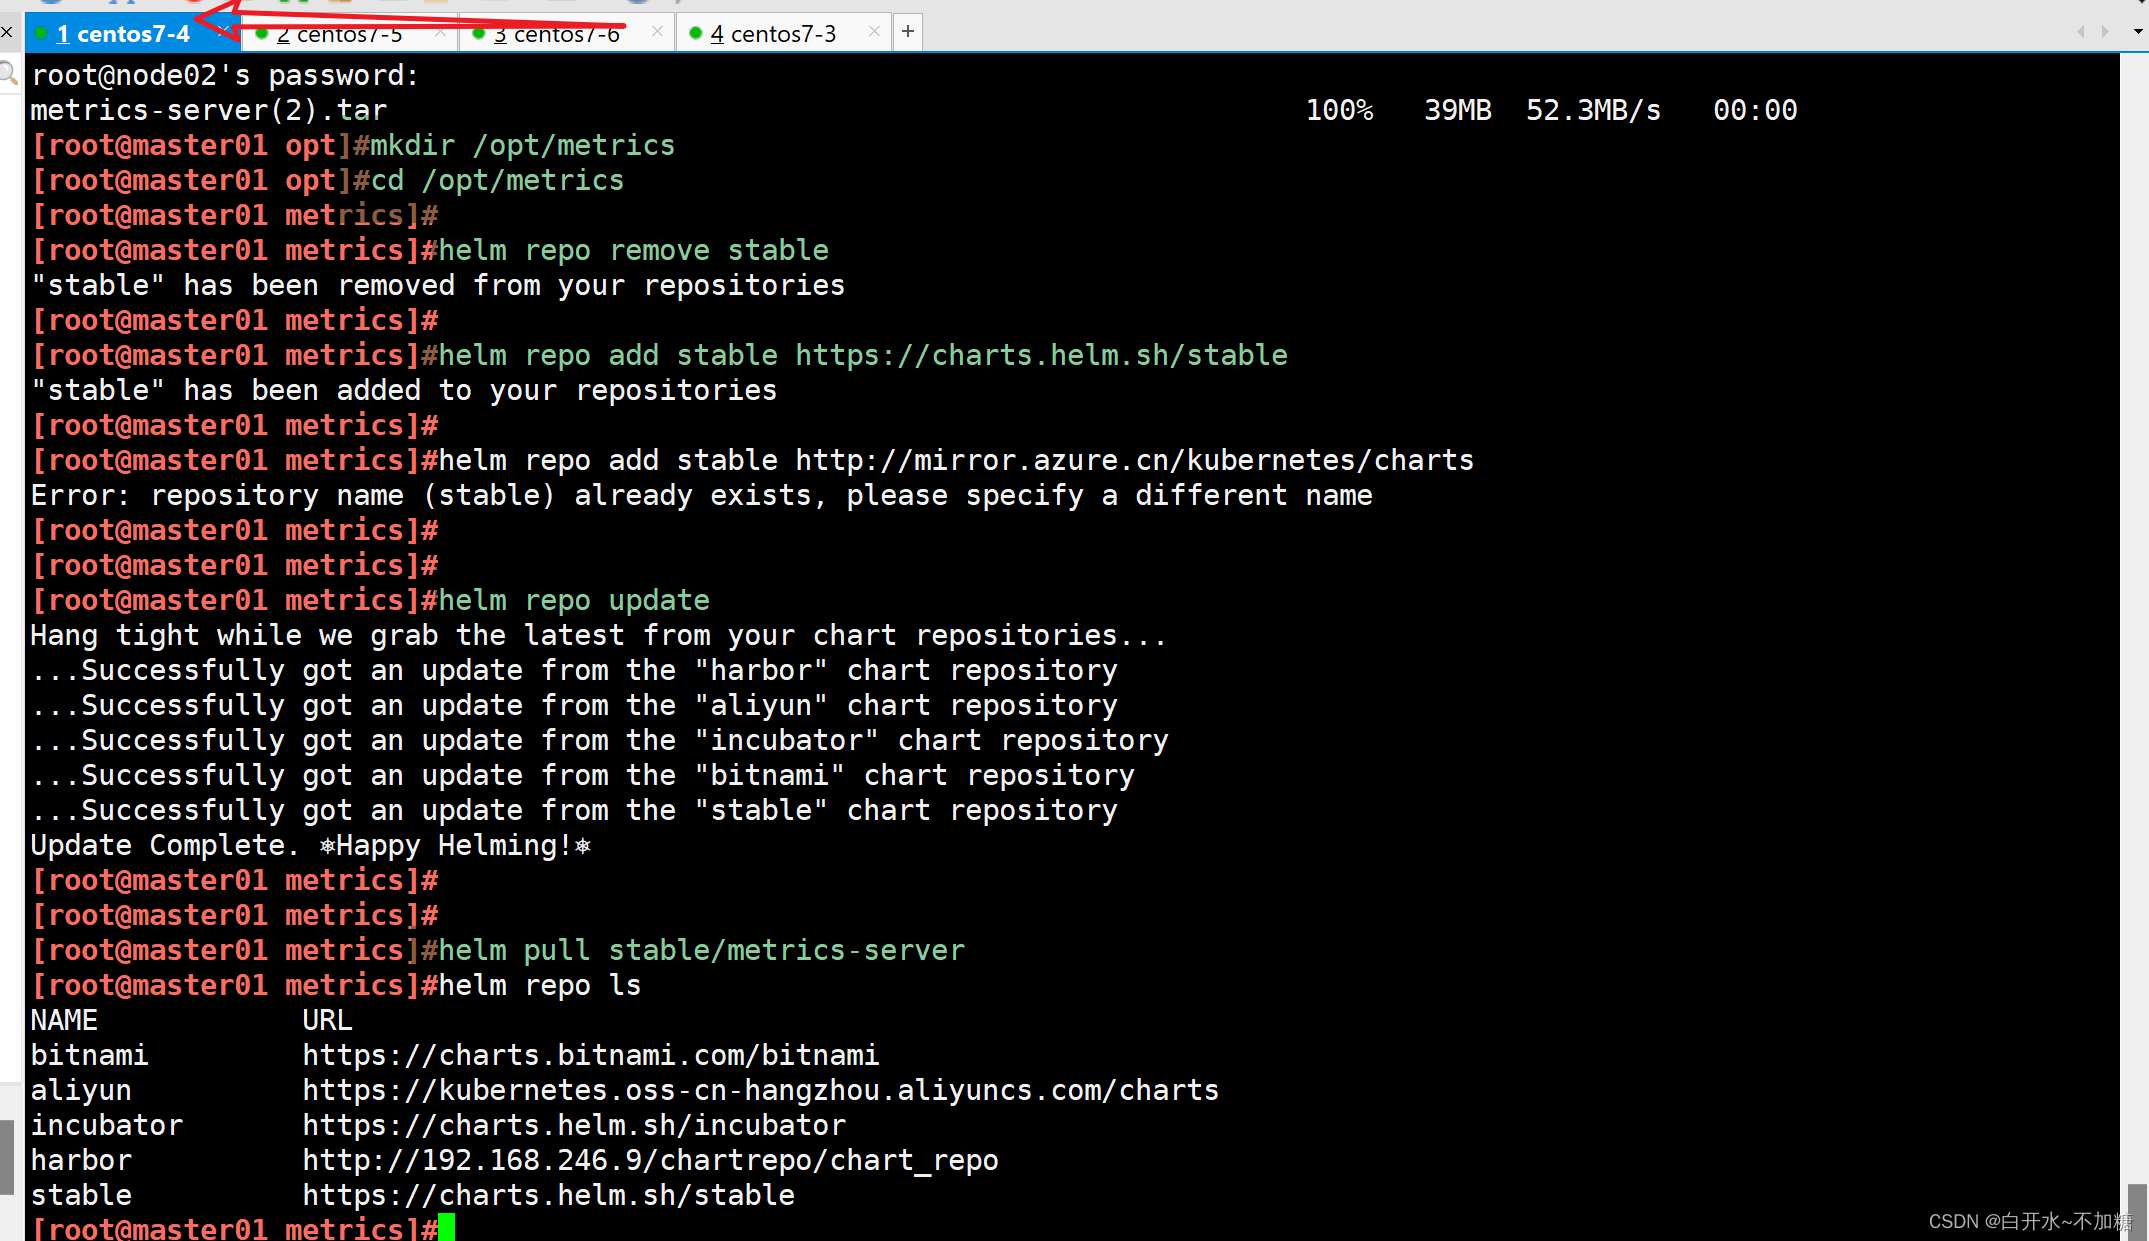Click the left panel's gray scrollbar thumb

click(x=7, y=1156)
